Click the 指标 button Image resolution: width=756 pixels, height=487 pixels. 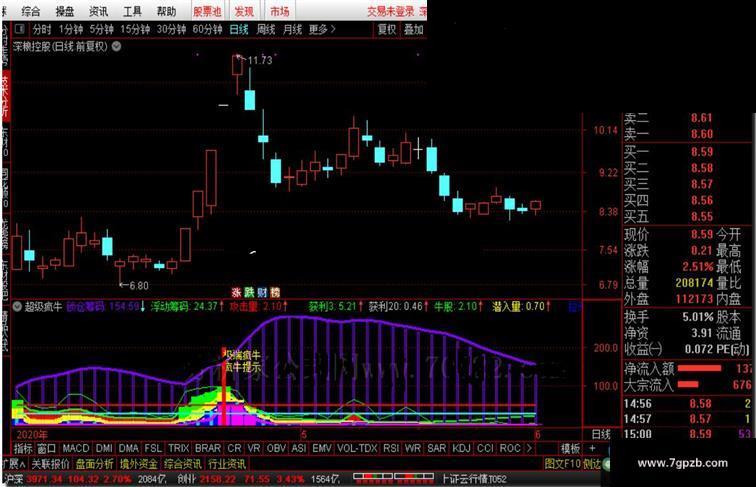(23, 448)
